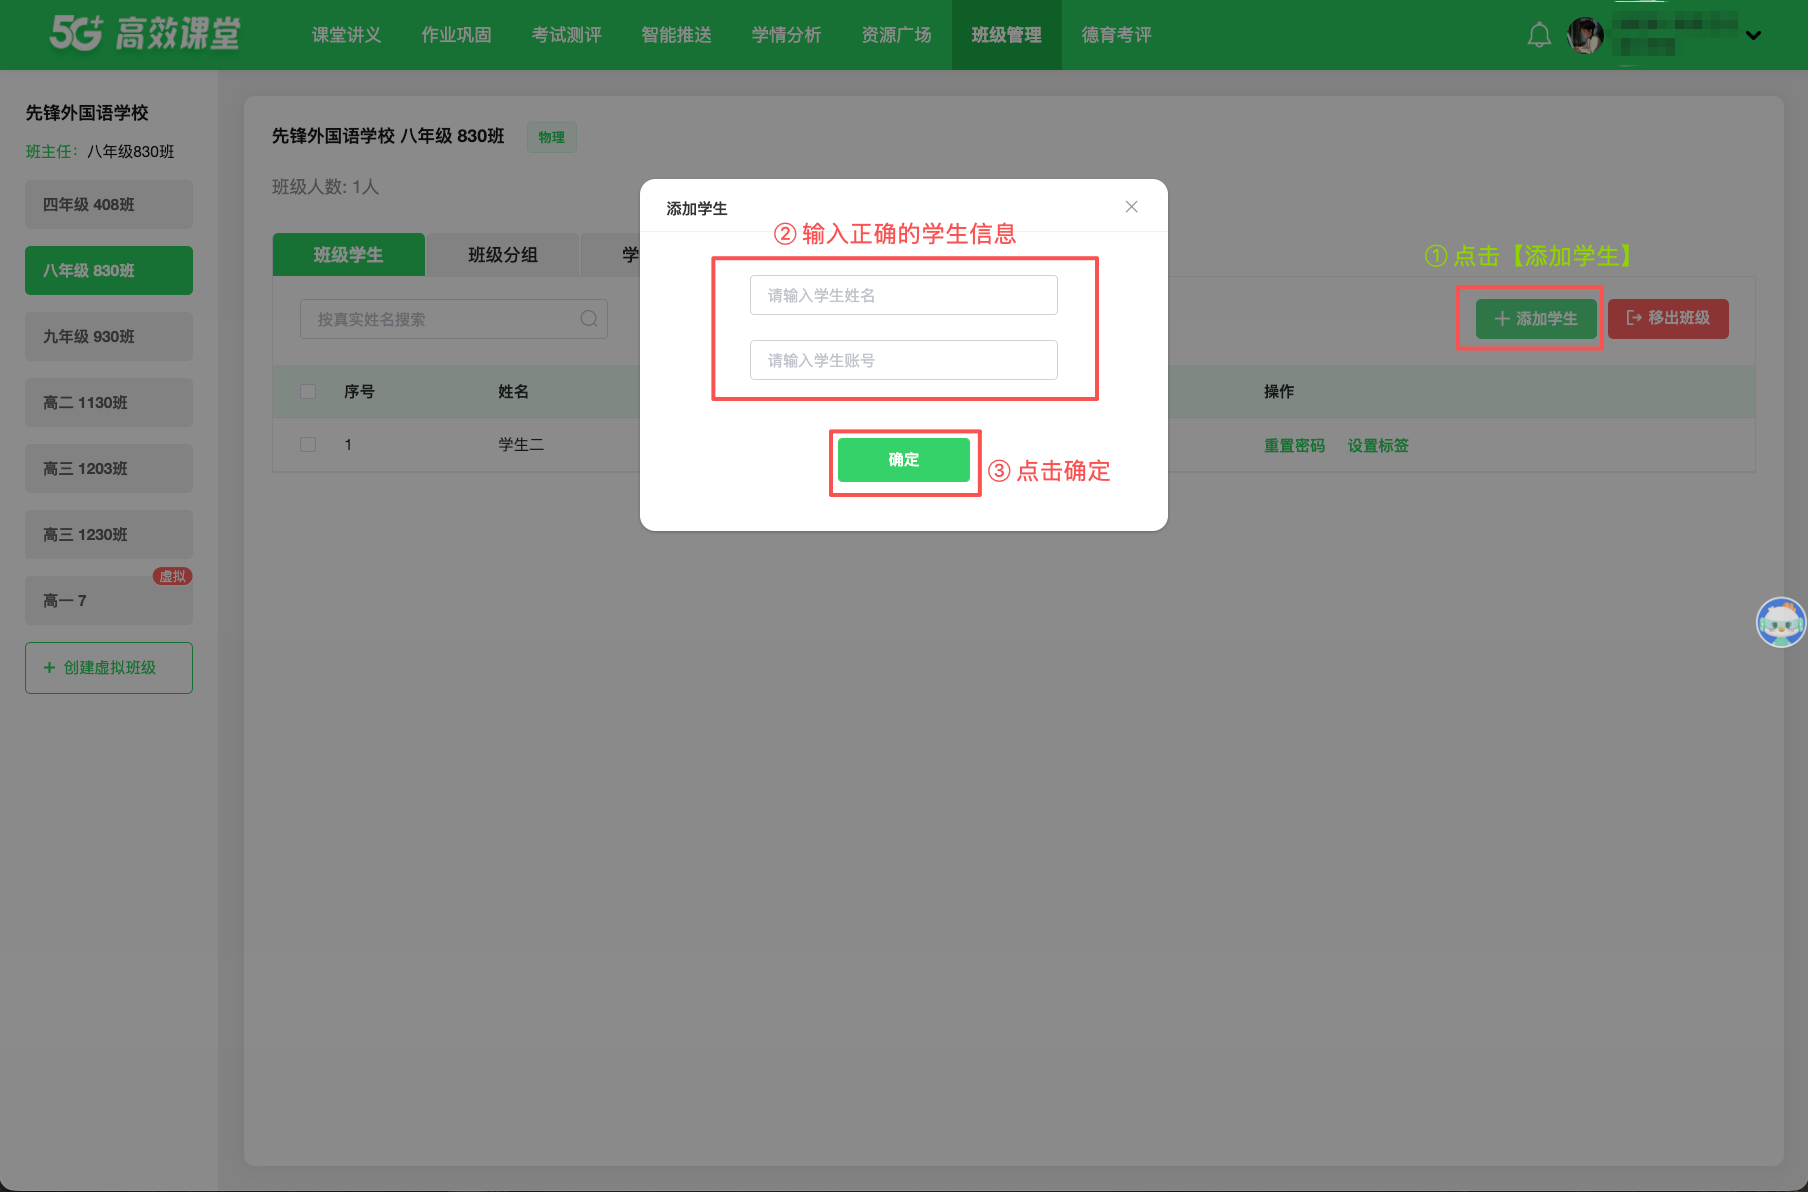
Task: Open the 学情分析 menu
Action: click(x=786, y=35)
